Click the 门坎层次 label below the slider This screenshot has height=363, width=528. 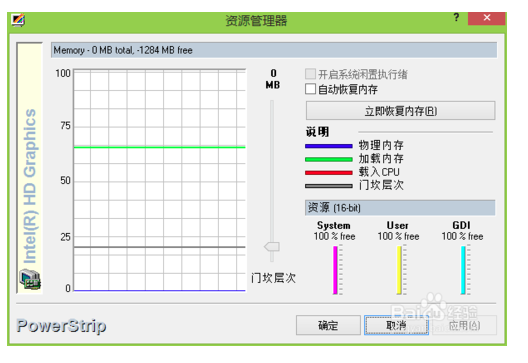(x=273, y=278)
